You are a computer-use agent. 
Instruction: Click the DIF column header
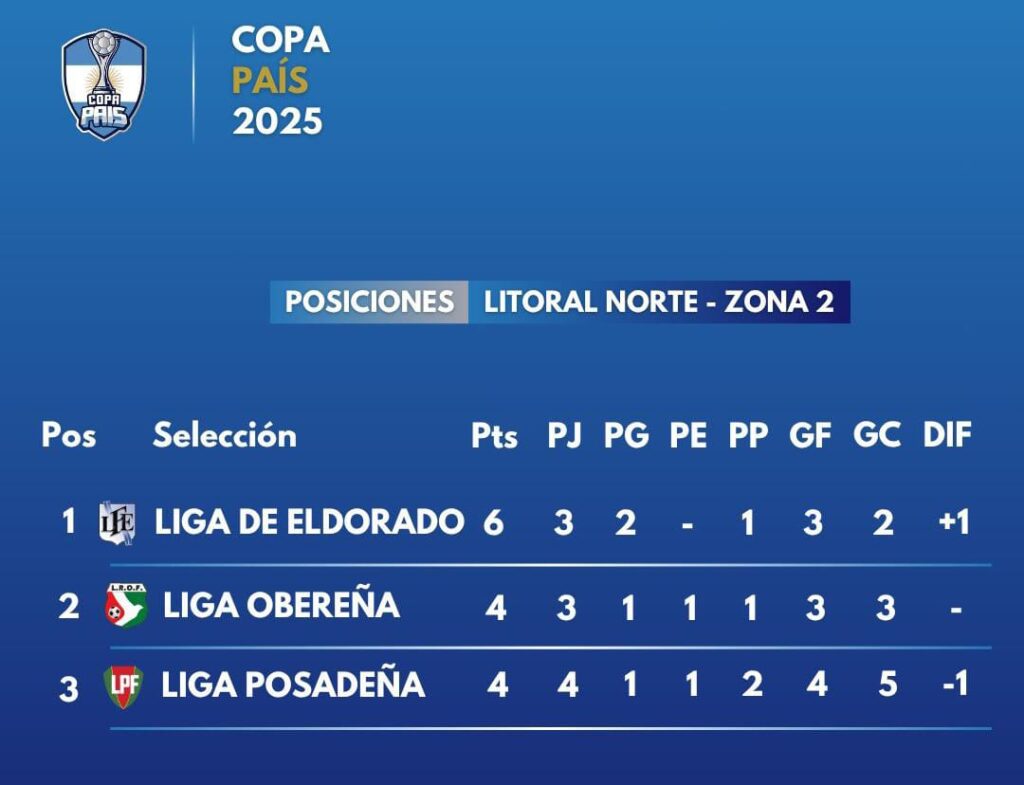point(947,435)
